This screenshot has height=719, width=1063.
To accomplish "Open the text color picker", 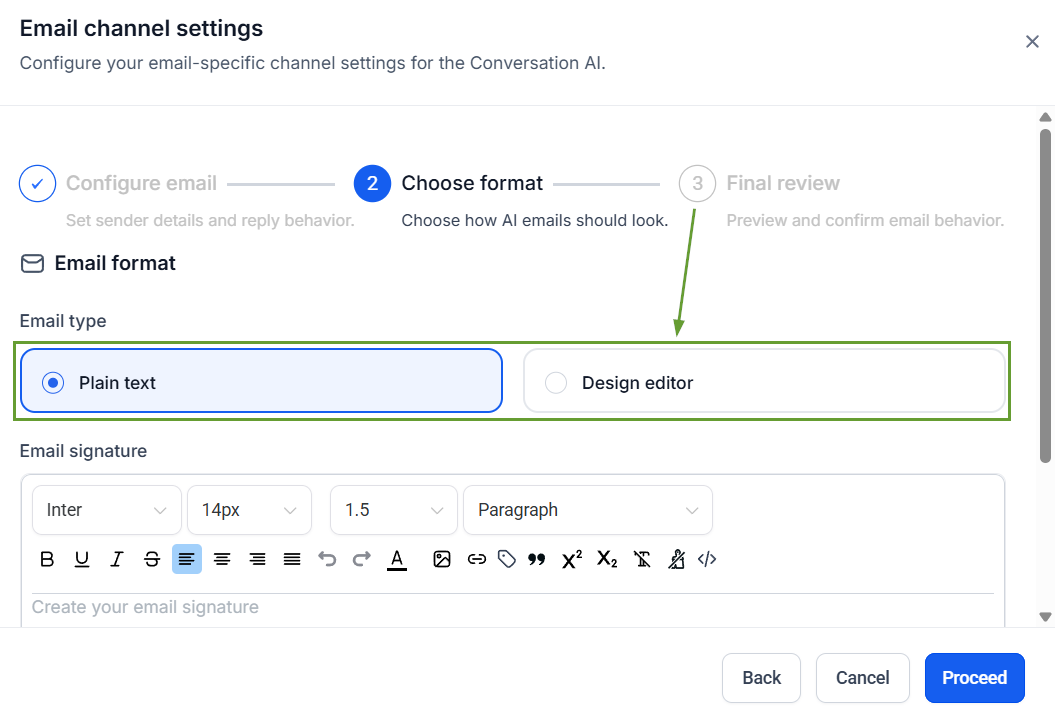I will (397, 559).
